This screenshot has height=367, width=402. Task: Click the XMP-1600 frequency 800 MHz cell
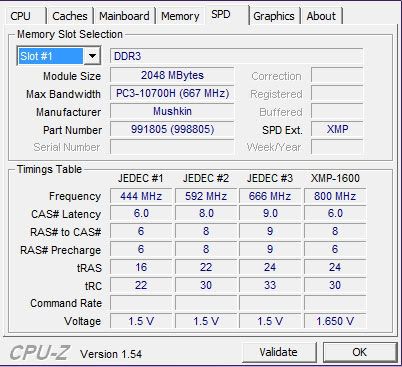[x=335, y=196]
